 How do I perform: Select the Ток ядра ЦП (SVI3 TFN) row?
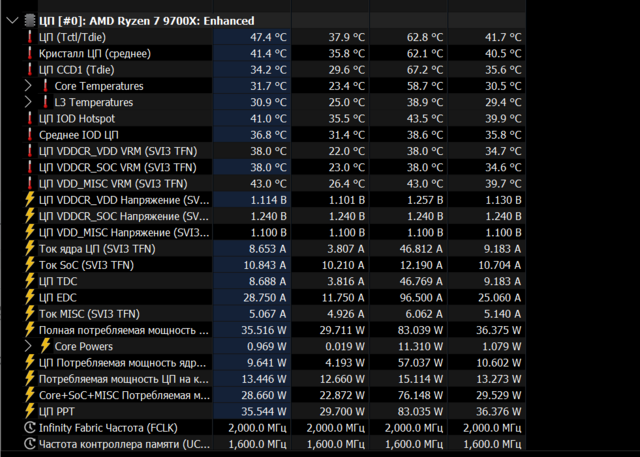click(97, 249)
